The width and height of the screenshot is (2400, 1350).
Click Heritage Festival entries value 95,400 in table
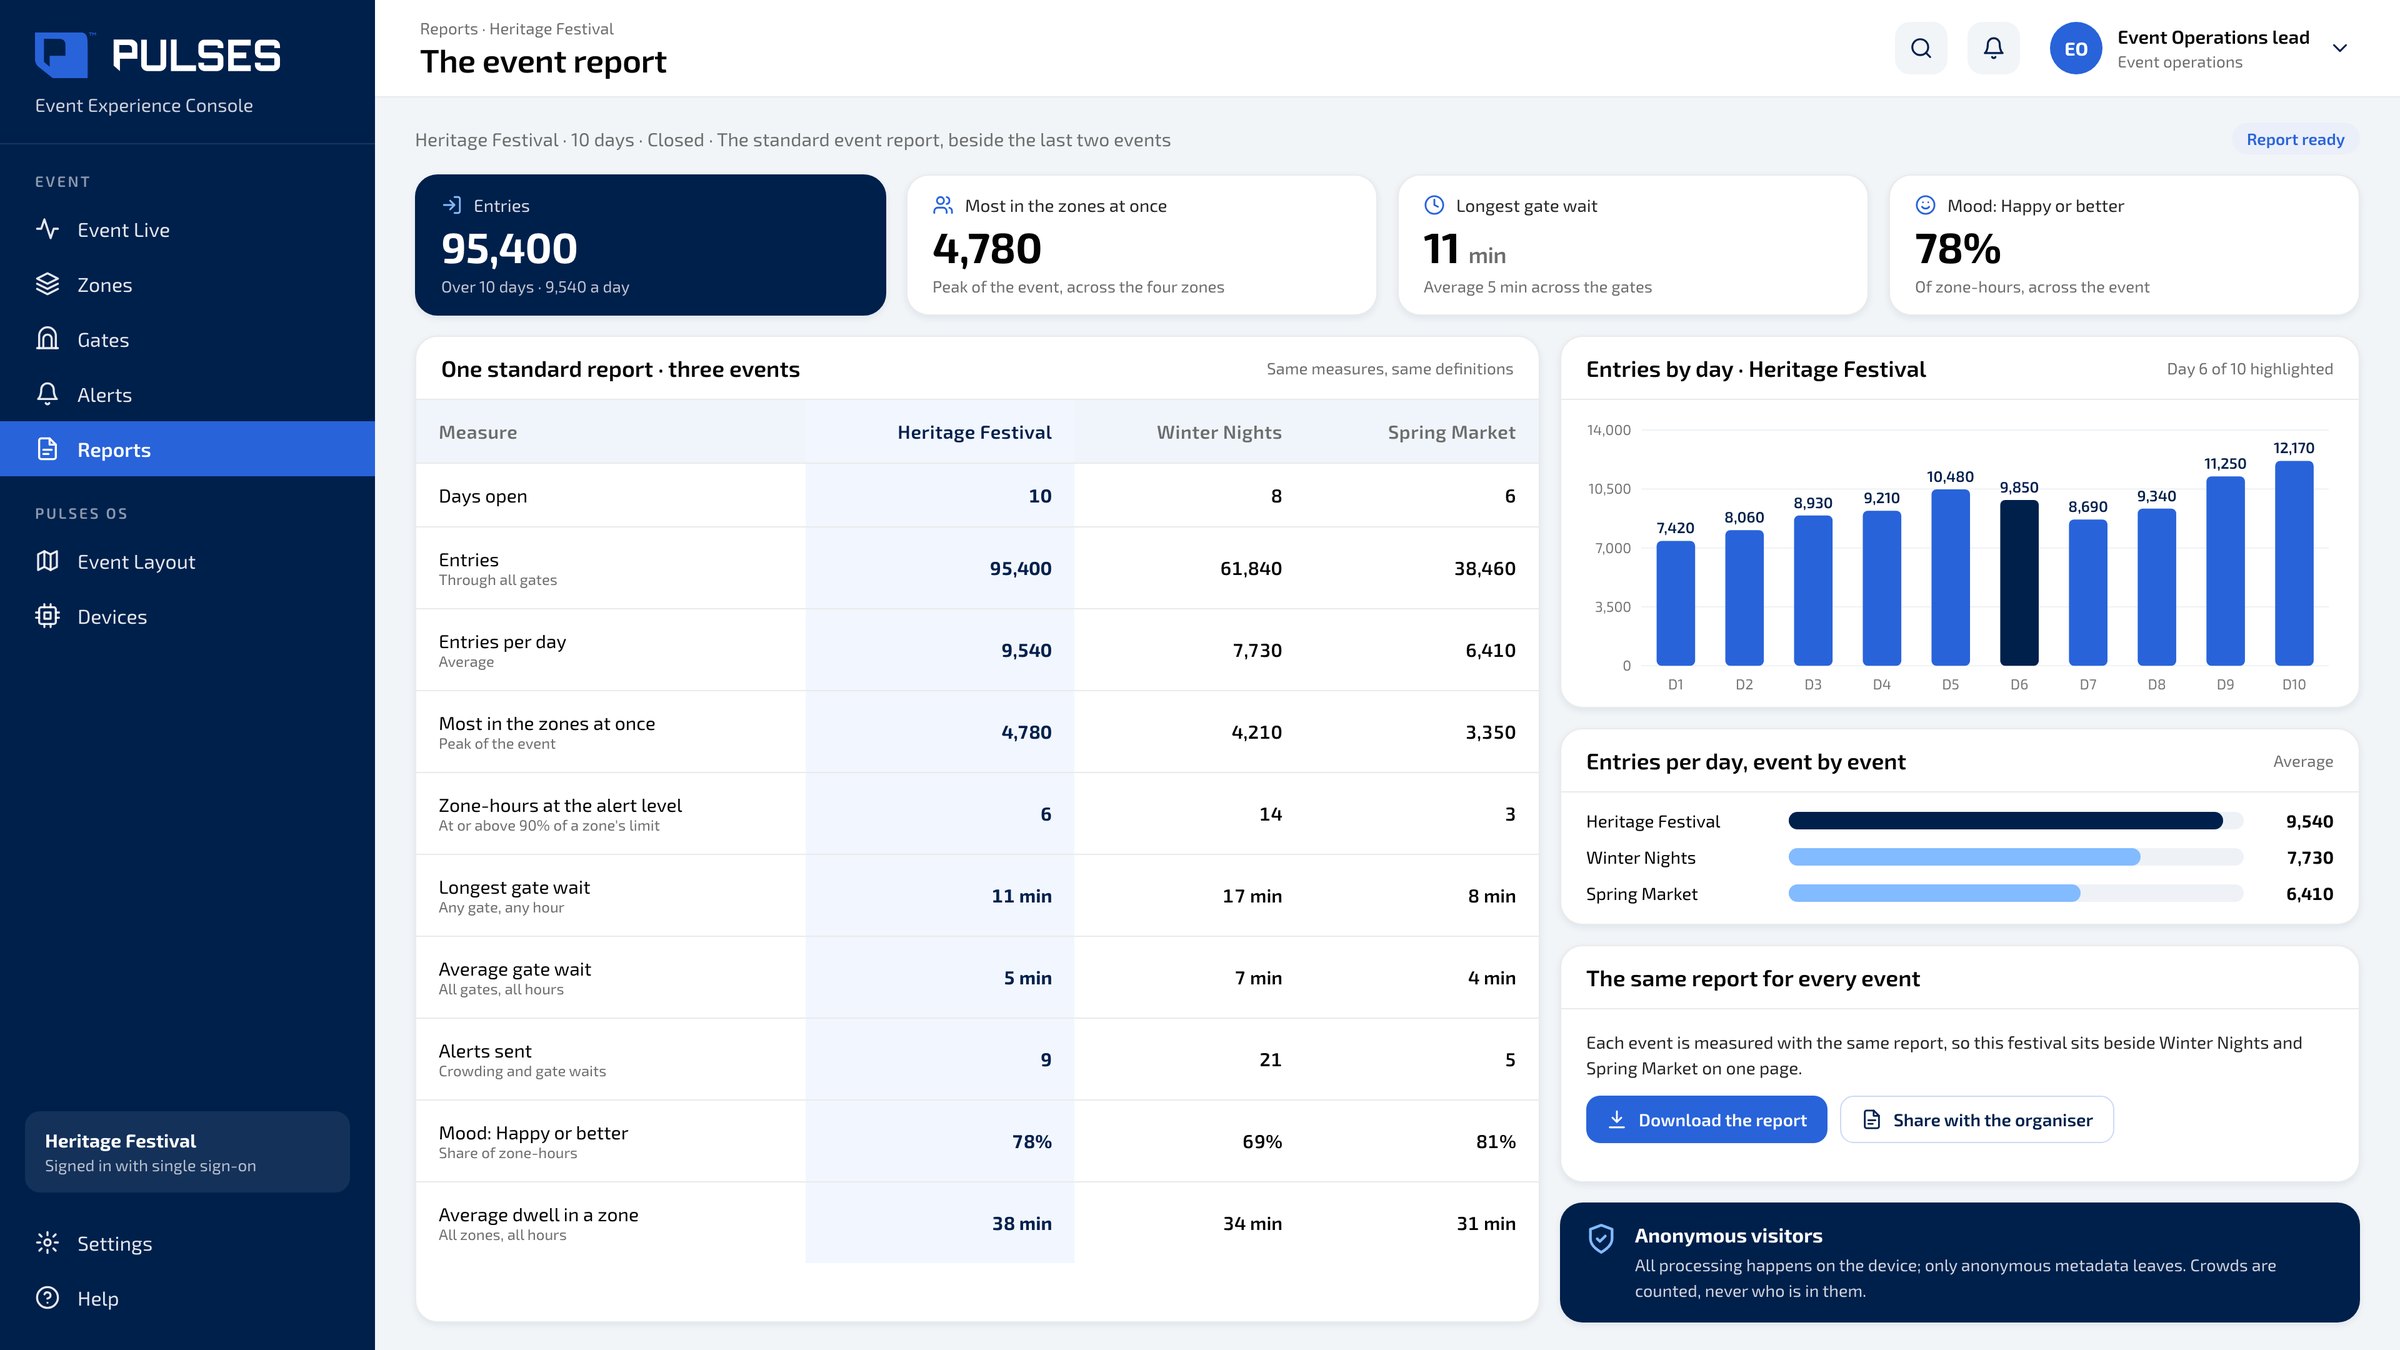1020,568
